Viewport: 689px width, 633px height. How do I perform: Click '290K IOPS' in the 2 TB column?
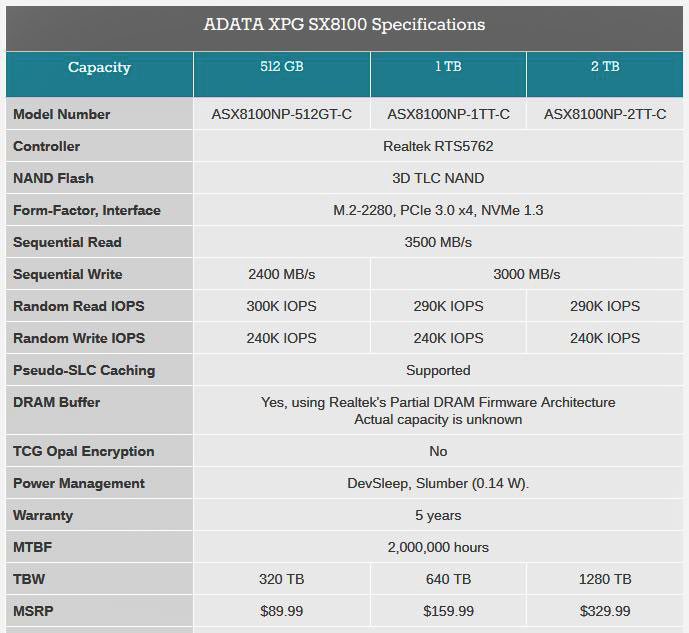point(605,306)
